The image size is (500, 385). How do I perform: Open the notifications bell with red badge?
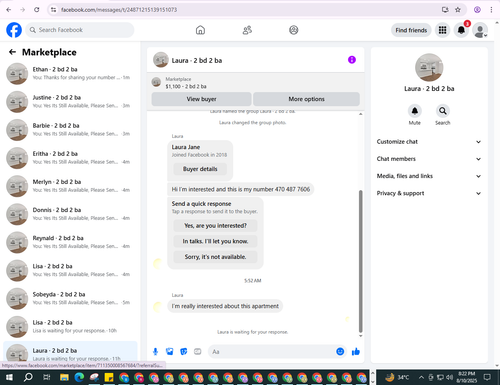tap(461, 30)
